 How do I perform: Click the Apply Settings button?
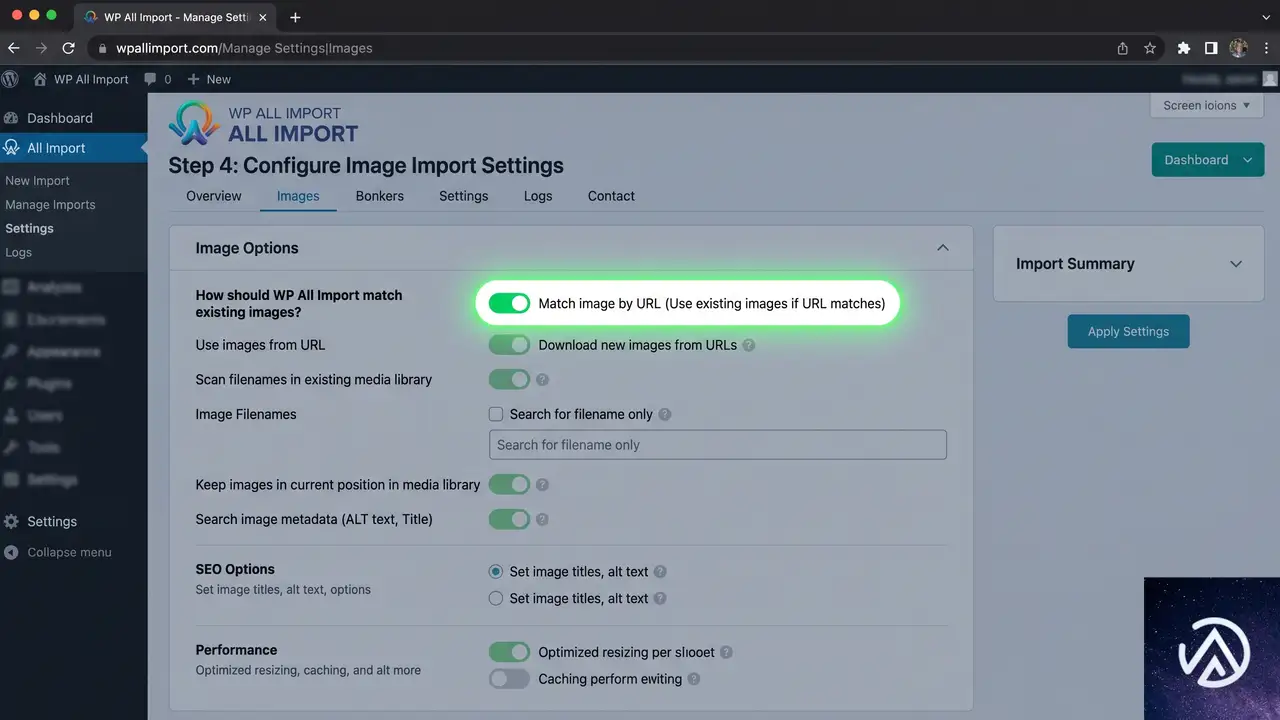click(1128, 332)
